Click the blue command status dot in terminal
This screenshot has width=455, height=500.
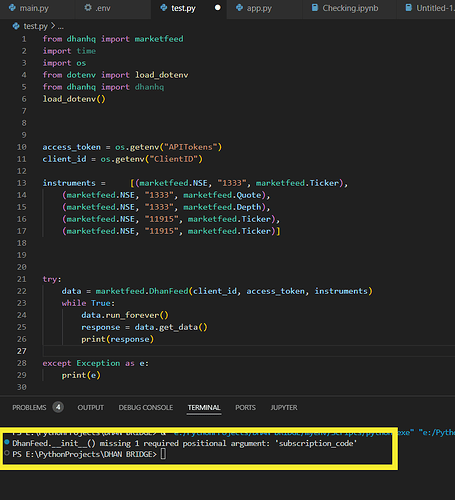[7, 442]
